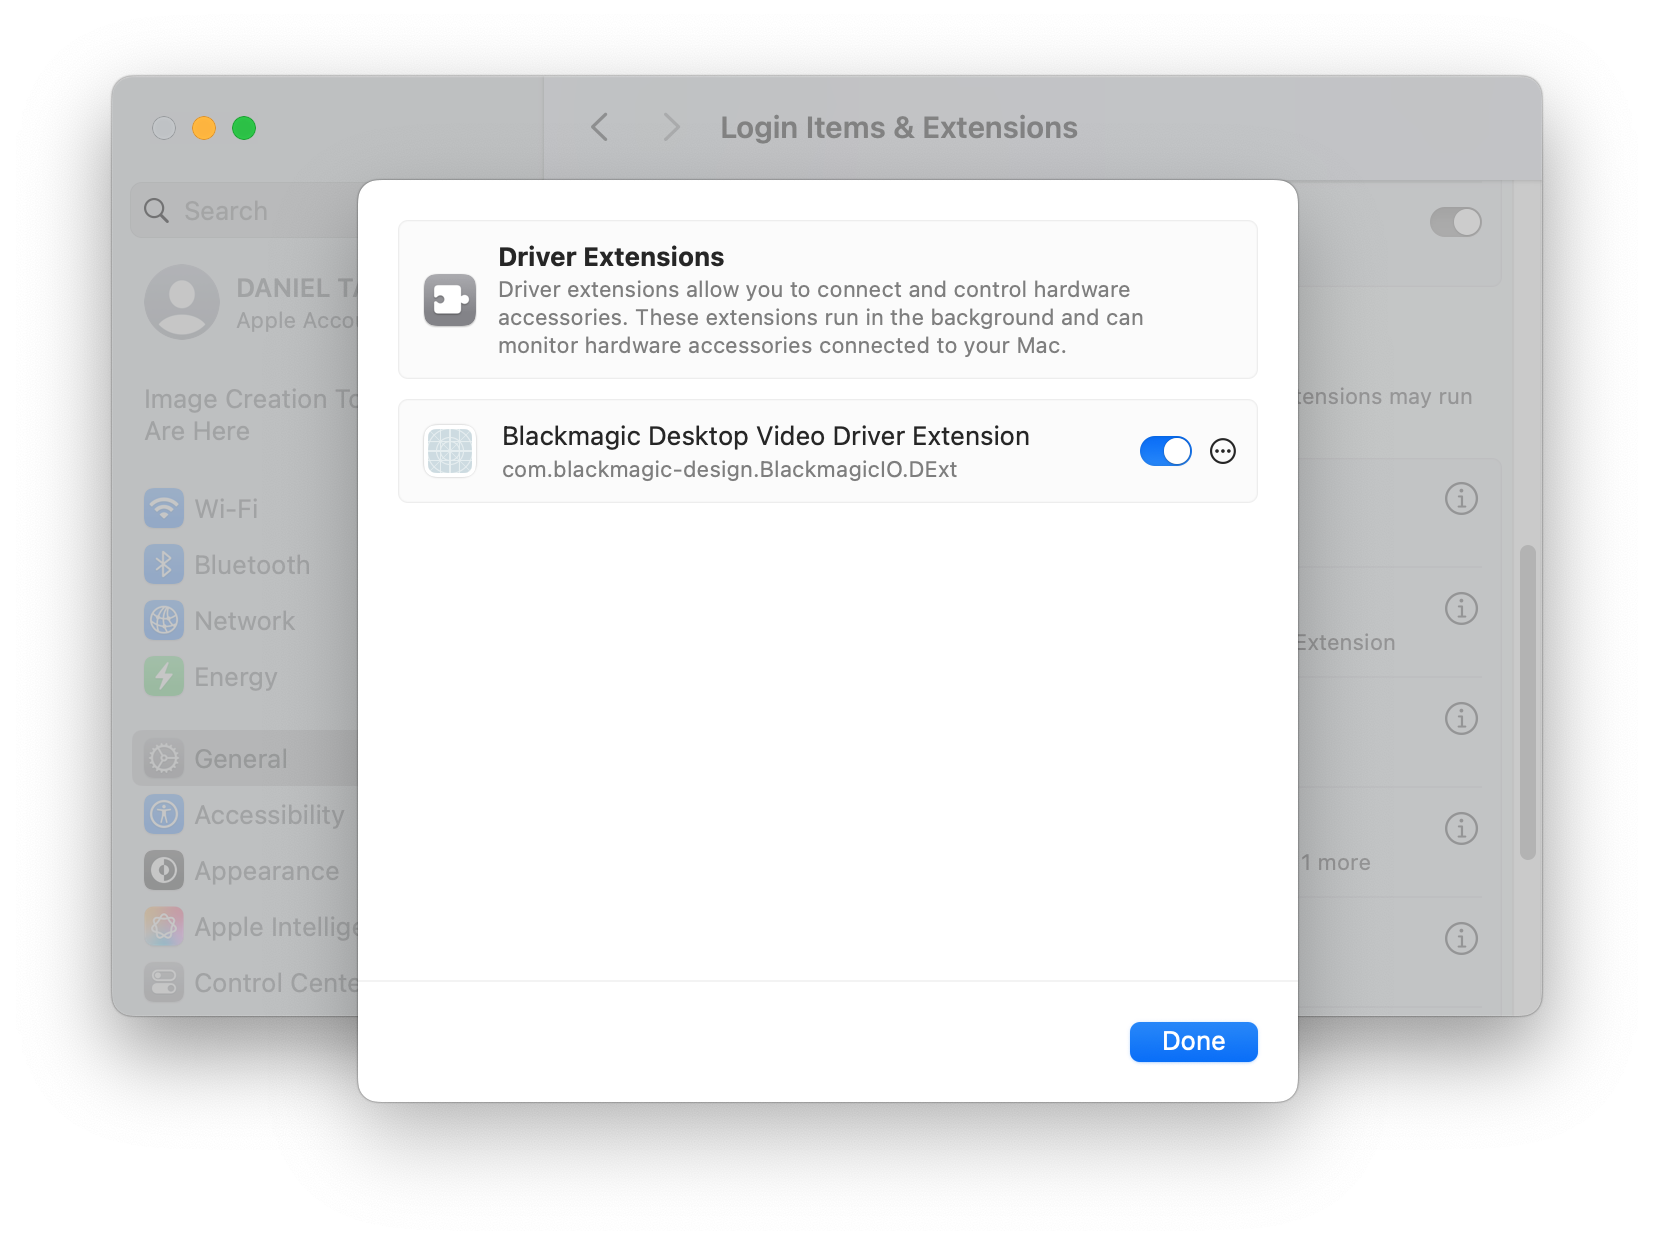Screen dimensions: 1654x1250
Task: Open Apple Intelligence settings in the sidebar
Action: 245,927
